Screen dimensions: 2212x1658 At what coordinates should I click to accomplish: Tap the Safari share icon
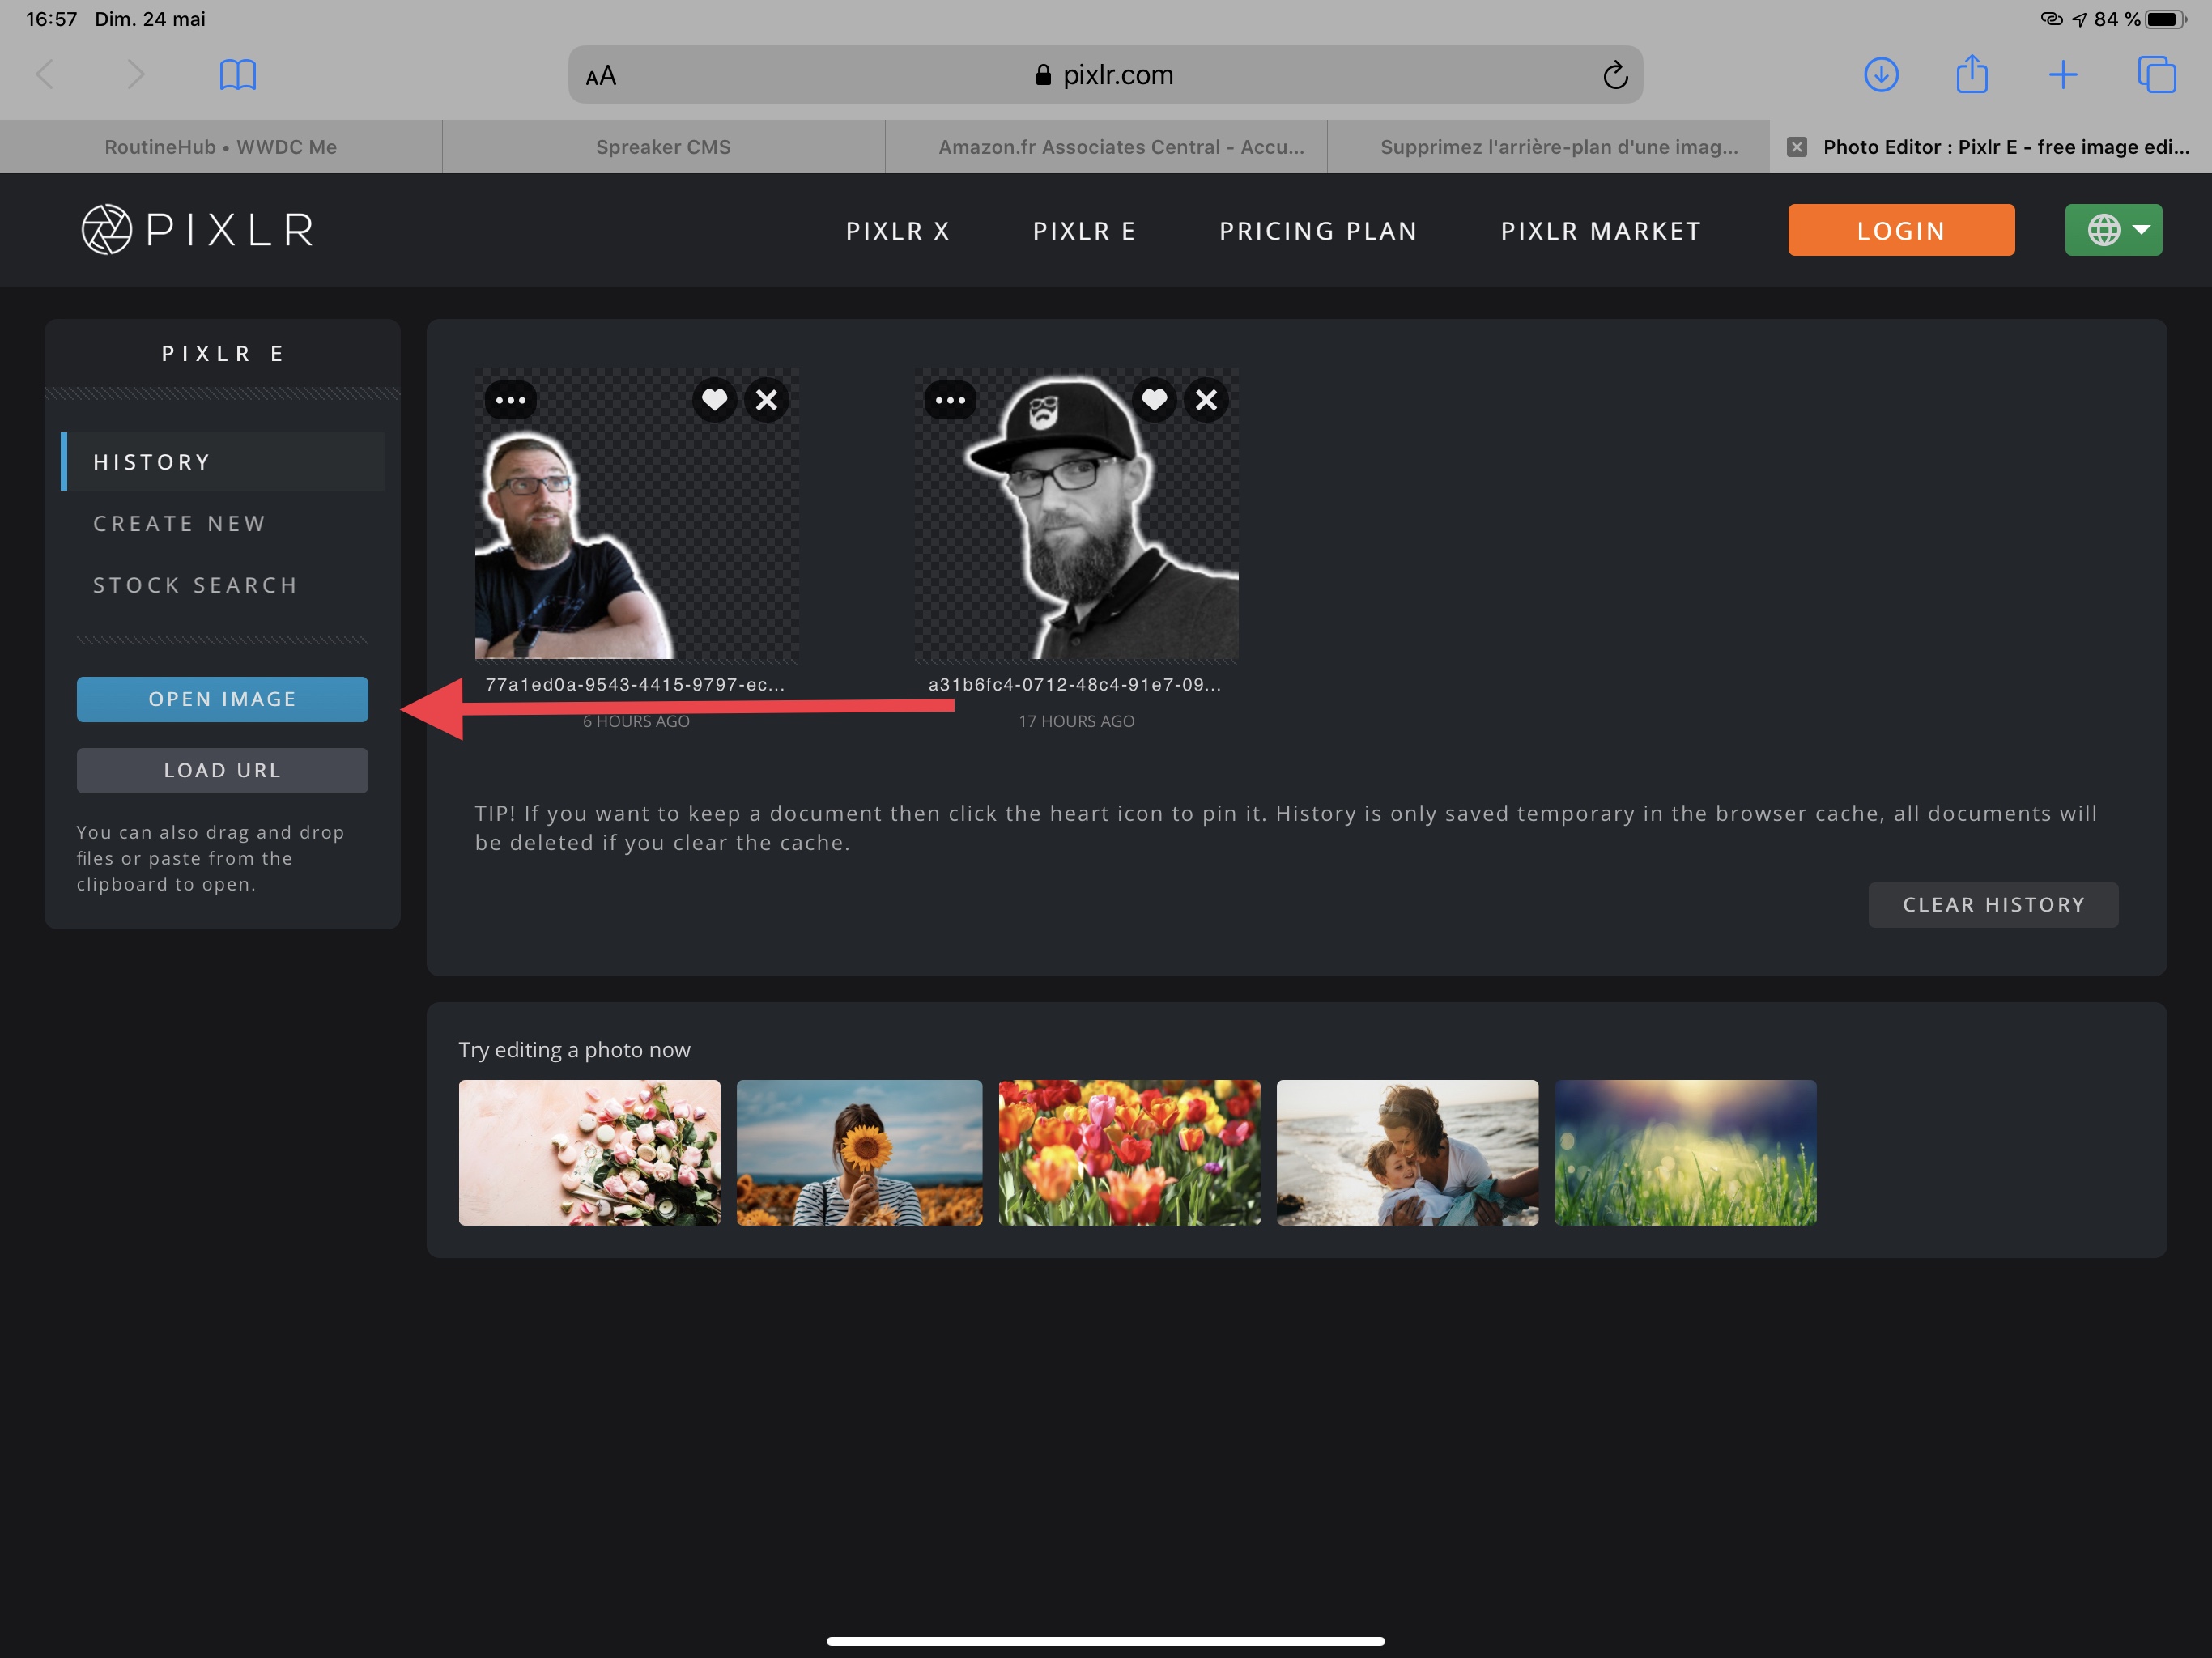1971,75
